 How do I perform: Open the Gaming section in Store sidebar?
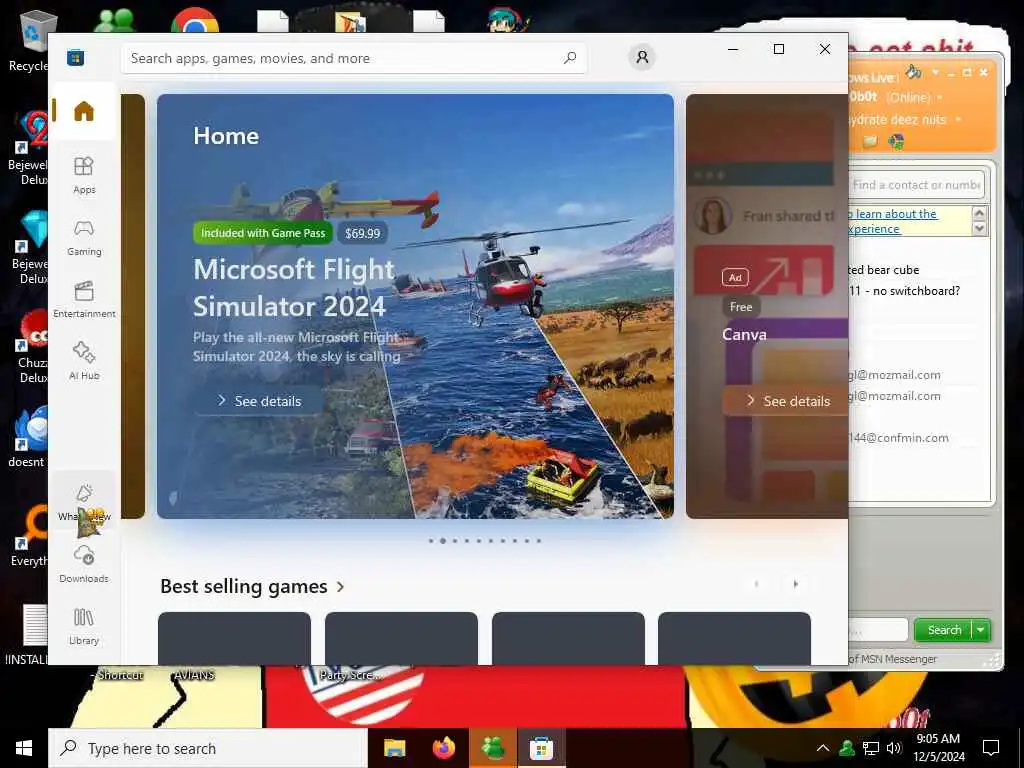[84, 237]
